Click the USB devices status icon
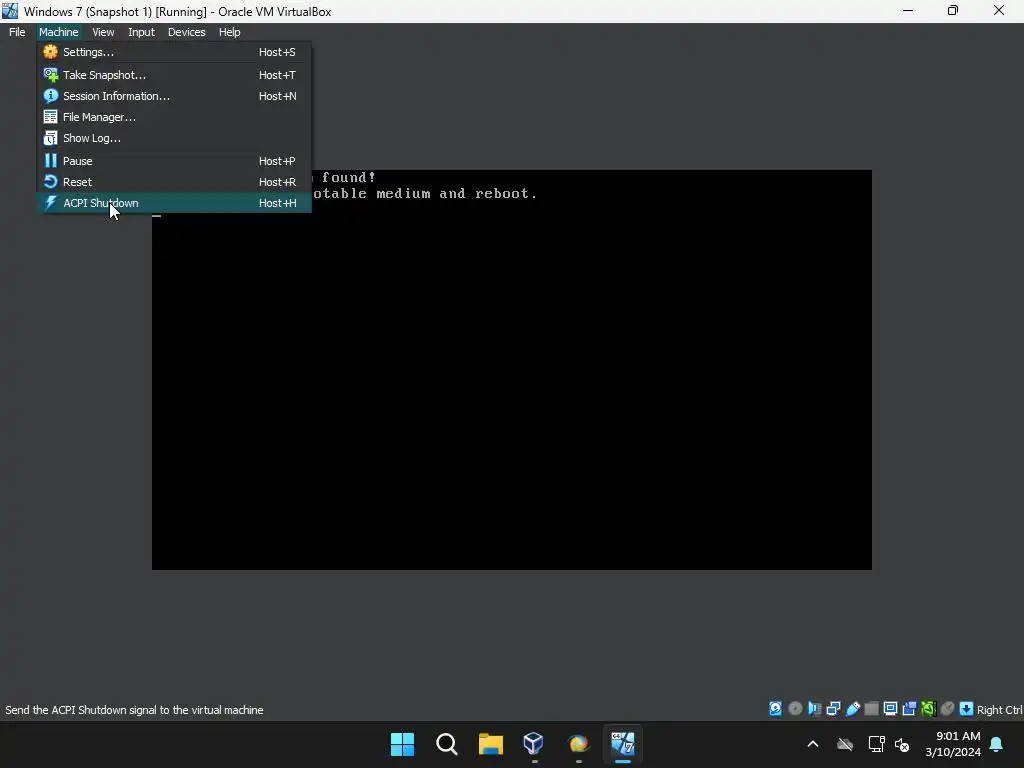1024x768 pixels. 852,709
